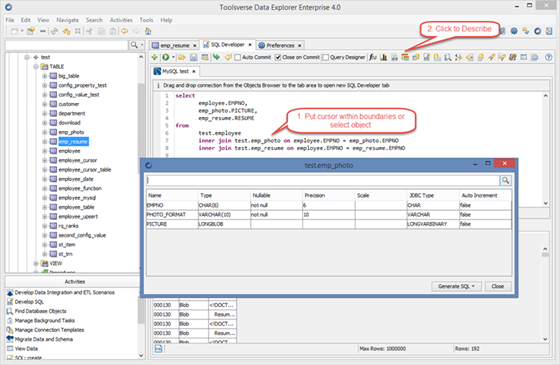Expand the VIEW folder node
560x365 pixels.
tap(36, 264)
